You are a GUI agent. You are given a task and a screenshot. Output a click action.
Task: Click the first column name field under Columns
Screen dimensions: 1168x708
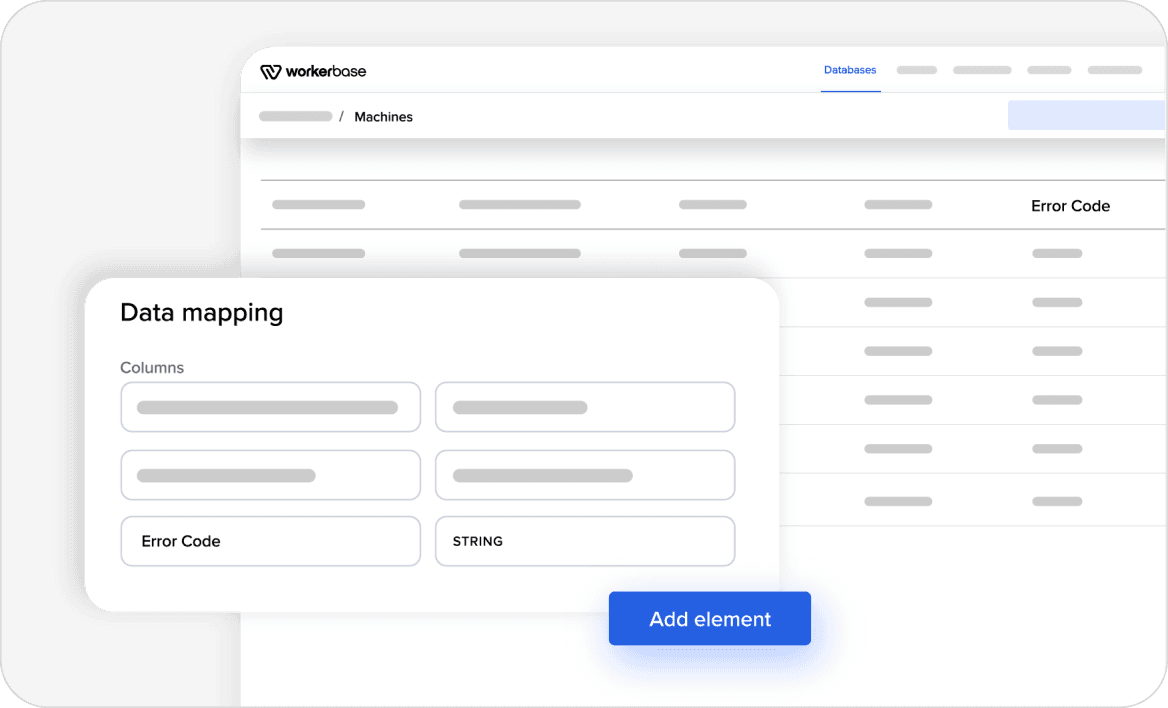pos(270,407)
